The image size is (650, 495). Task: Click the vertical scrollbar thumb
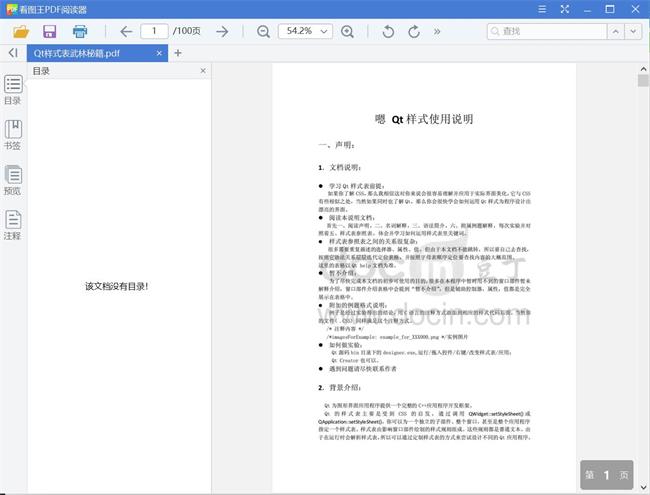click(643, 80)
